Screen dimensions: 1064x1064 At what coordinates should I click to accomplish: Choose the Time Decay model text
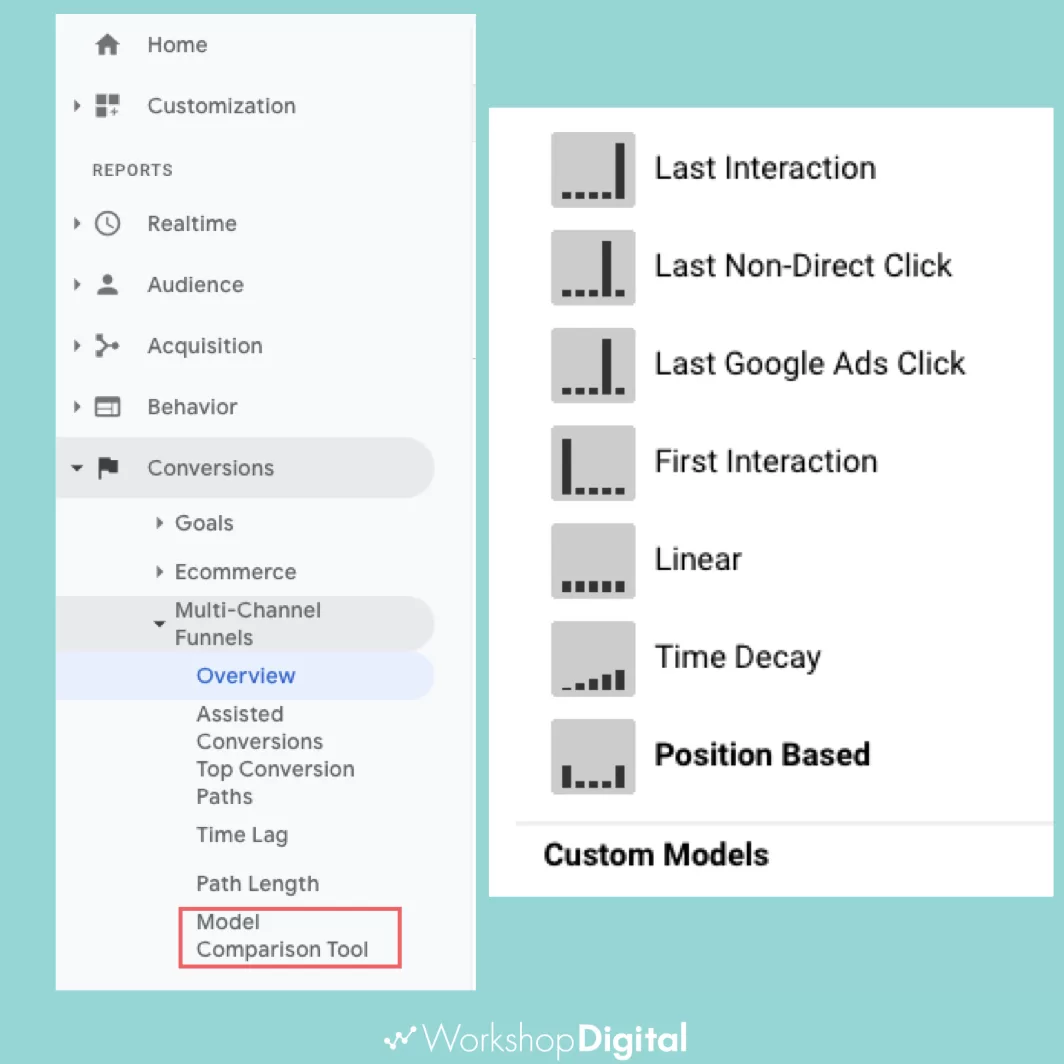click(738, 658)
